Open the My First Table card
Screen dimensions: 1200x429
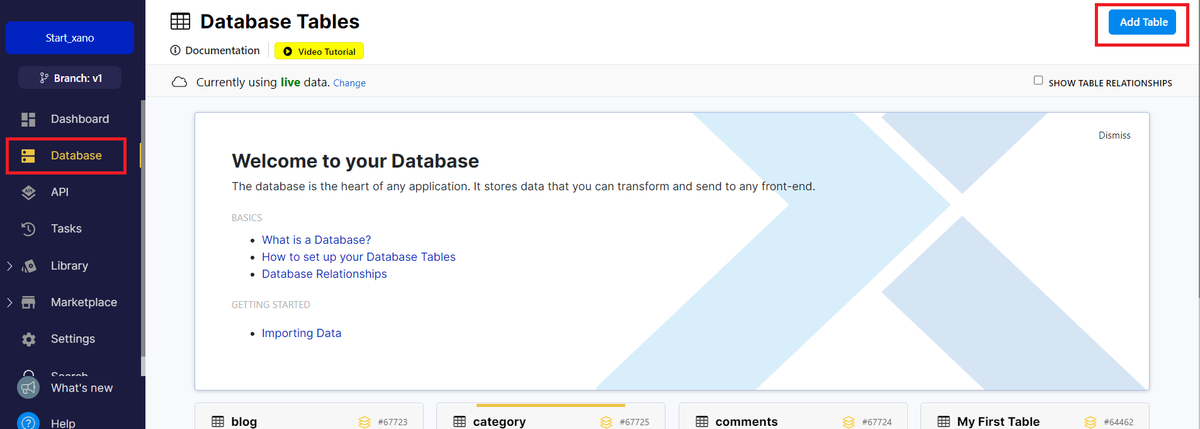pos(1035,417)
